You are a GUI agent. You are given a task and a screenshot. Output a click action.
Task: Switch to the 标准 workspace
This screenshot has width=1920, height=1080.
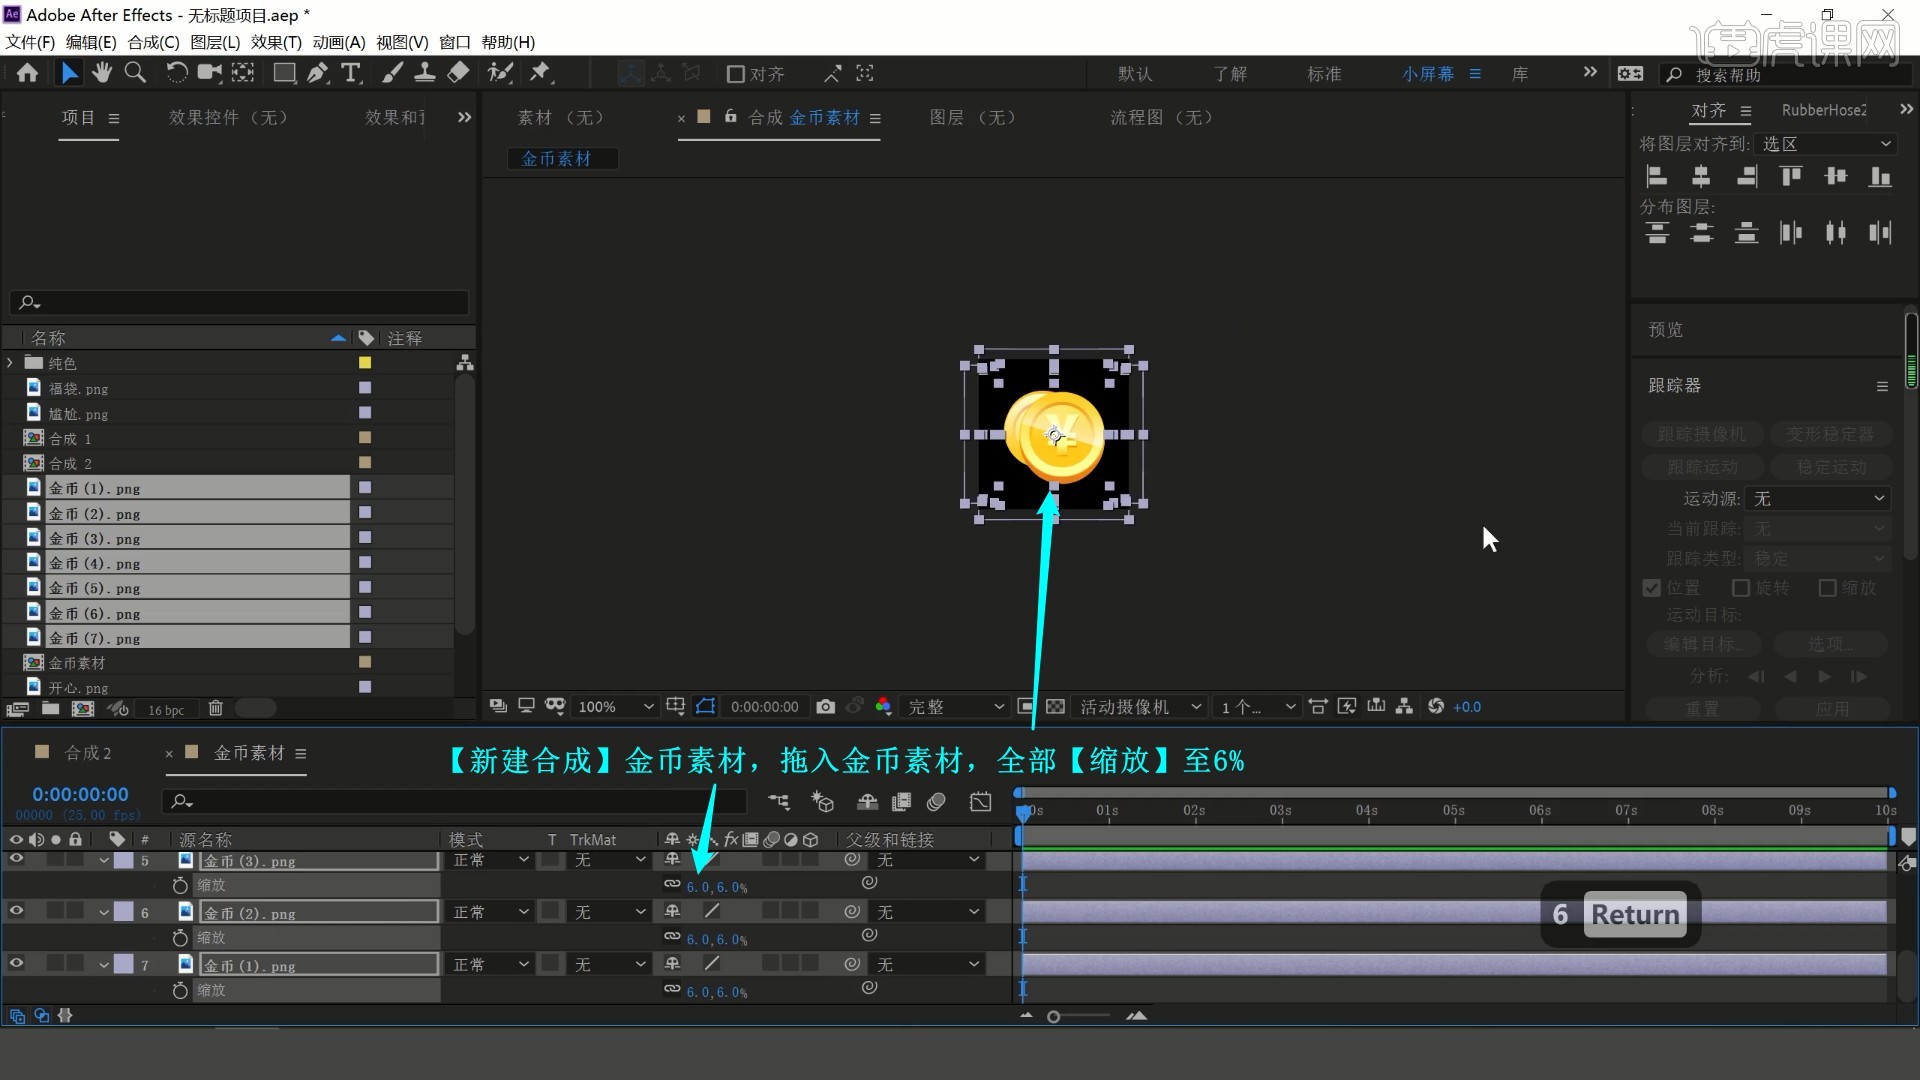pyautogui.click(x=1324, y=74)
